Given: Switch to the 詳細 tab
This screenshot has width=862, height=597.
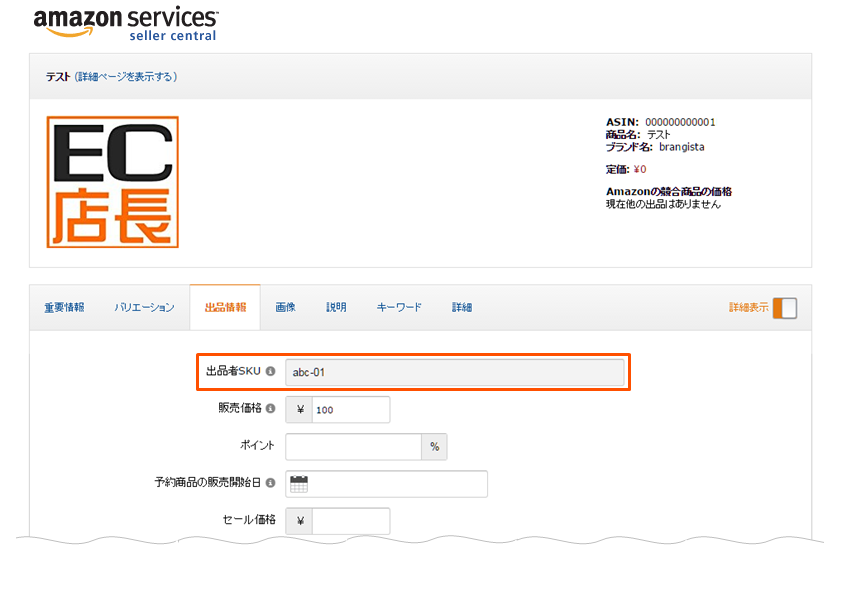Looking at the screenshot, I should pyautogui.click(x=462, y=307).
